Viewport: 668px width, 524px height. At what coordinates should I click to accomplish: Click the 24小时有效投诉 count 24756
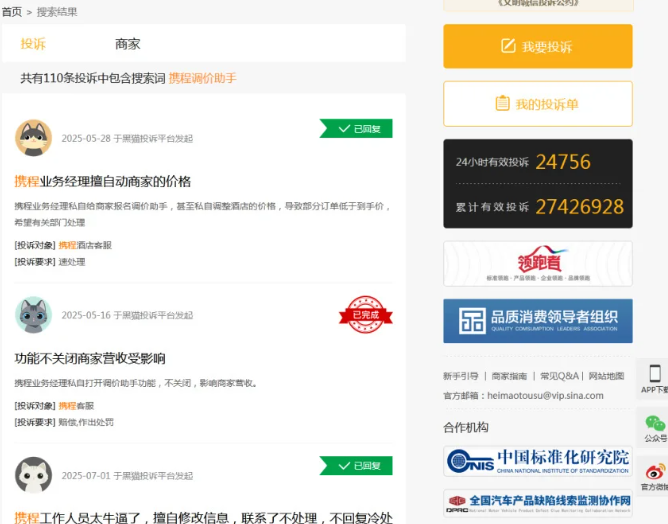pyautogui.click(x=563, y=162)
